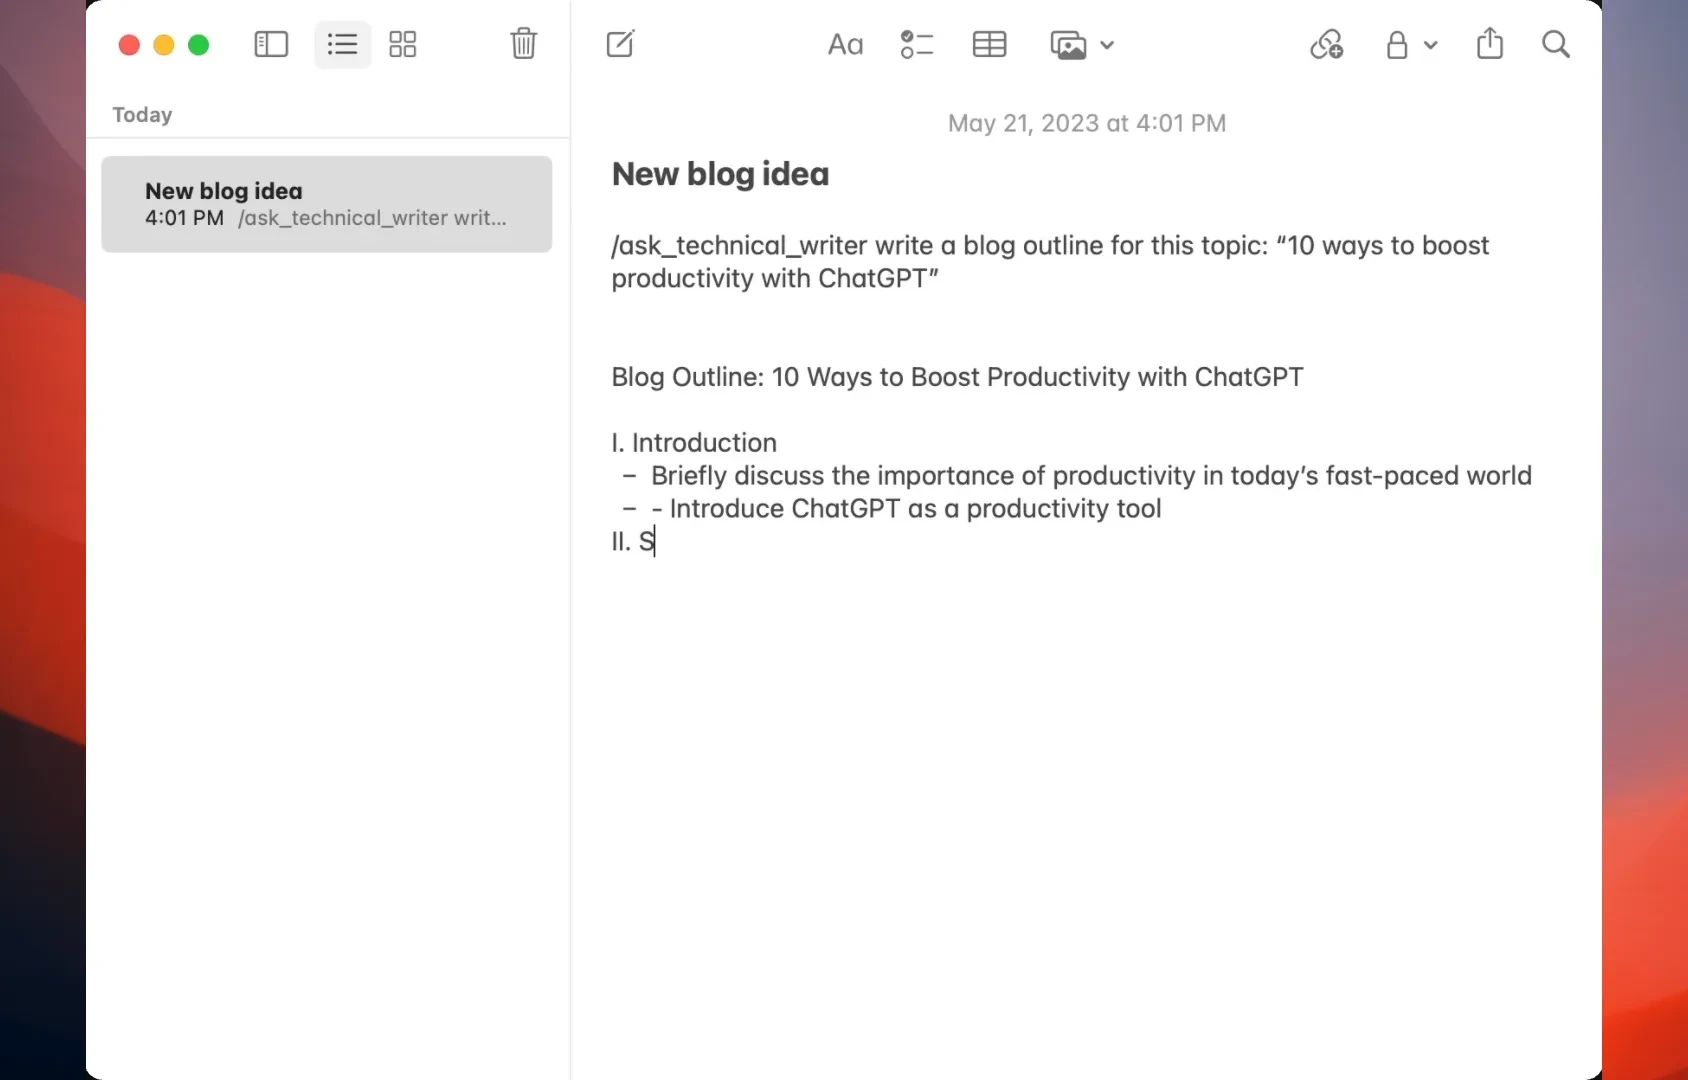Select the New blog idea note
Image resolution: width=1688 pixels, height=1080 pixels.
pos(326,204)
